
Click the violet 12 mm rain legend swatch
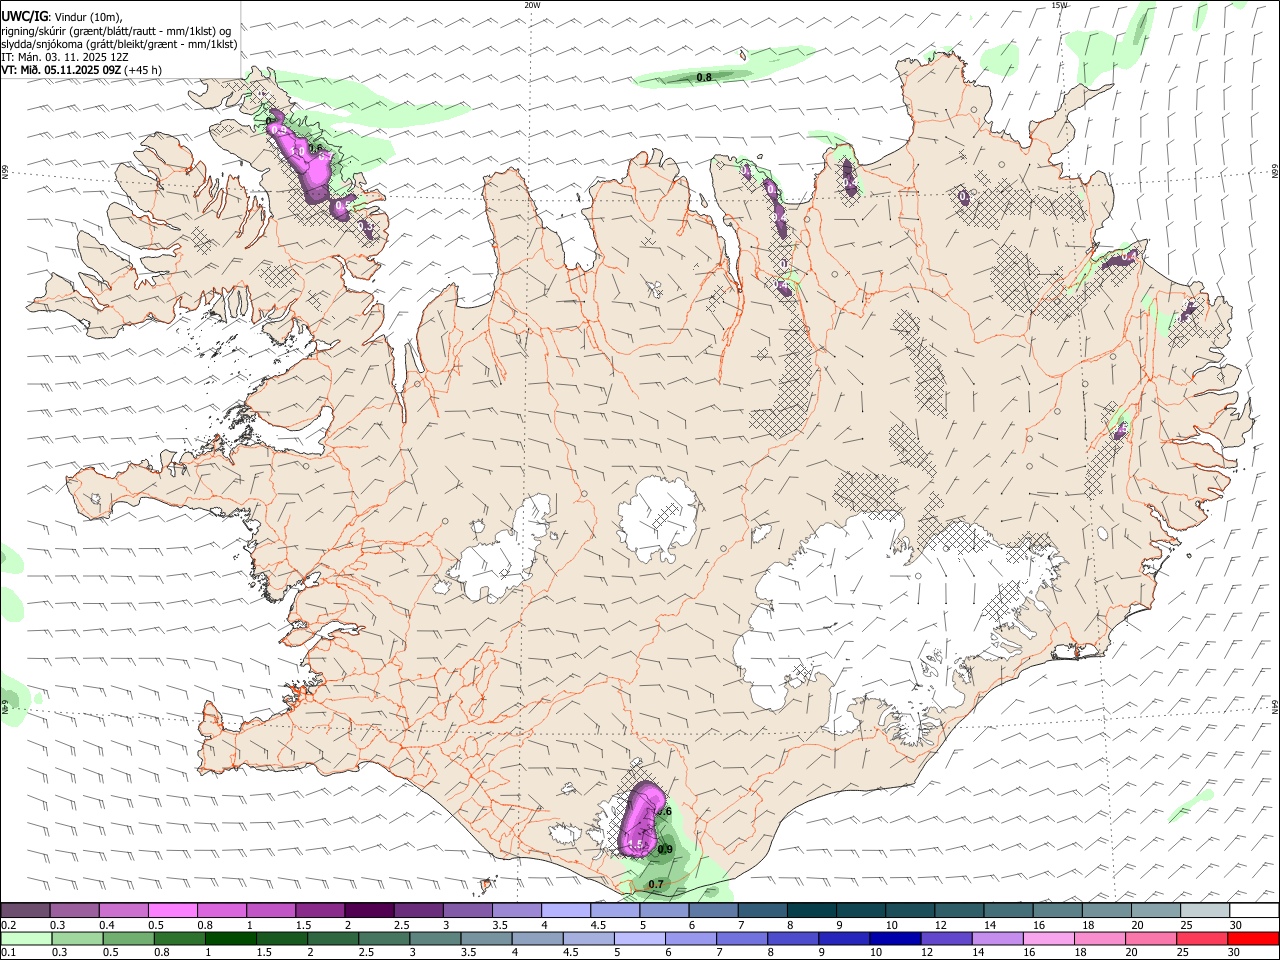[946, 939]
